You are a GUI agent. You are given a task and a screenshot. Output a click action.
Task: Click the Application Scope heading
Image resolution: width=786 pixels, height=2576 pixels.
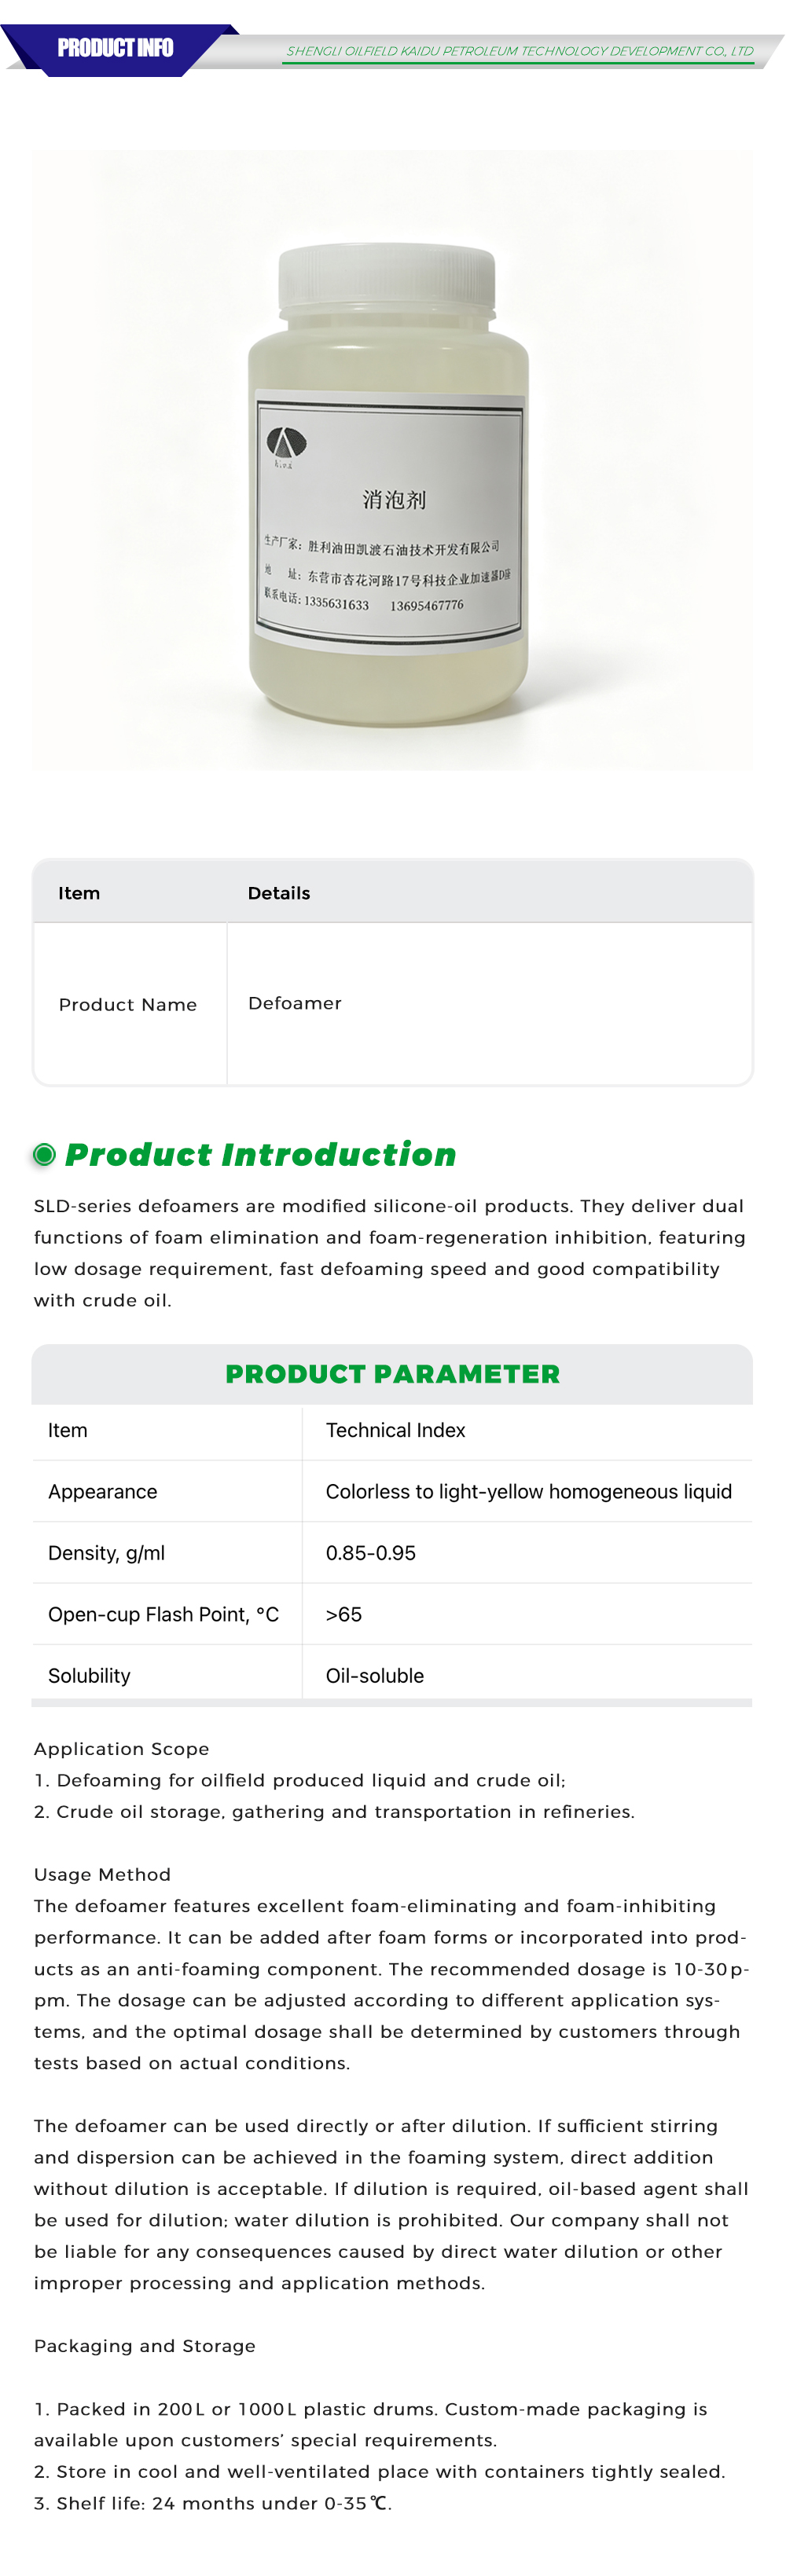click(x=122, y=1749)
